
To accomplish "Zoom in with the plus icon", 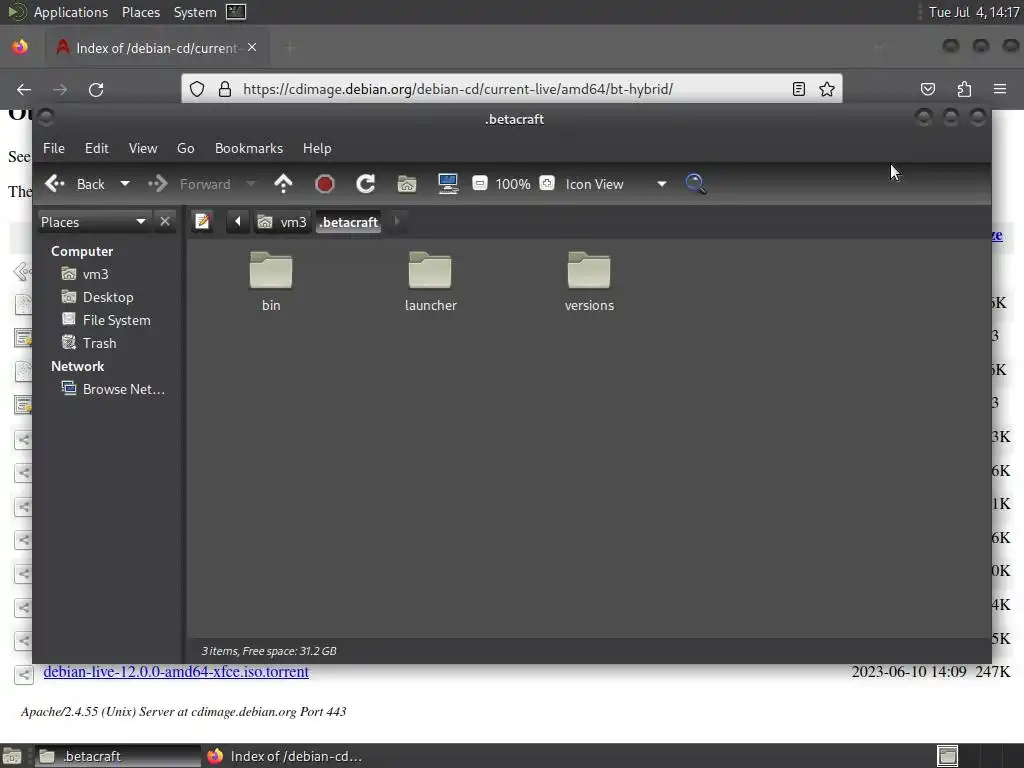I will (x=547, y=183).
